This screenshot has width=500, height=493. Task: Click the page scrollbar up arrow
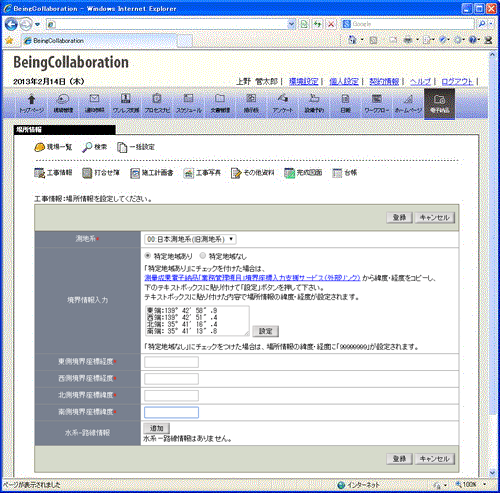tap(493, 55)
